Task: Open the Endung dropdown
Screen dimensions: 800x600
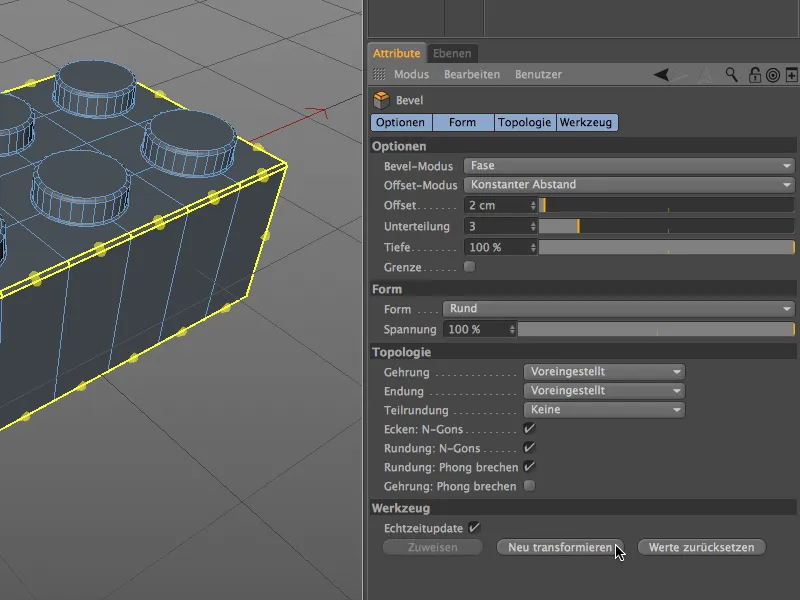Action: pyautogui.click(x=604, y=391)
